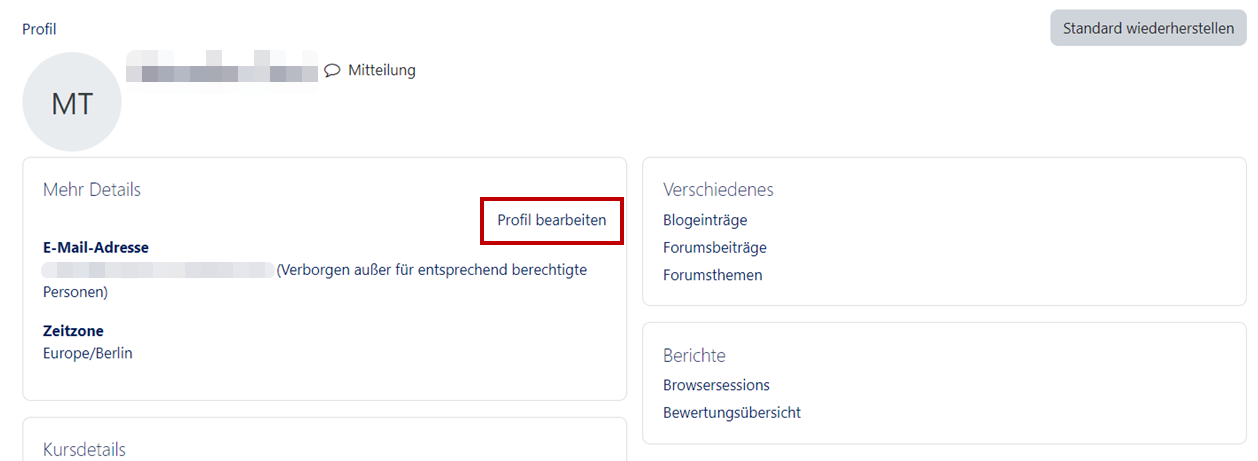Screen dimensions: 1258x461
Task: Click the MT user avatar circle
Action: click(x=72, y=103)
